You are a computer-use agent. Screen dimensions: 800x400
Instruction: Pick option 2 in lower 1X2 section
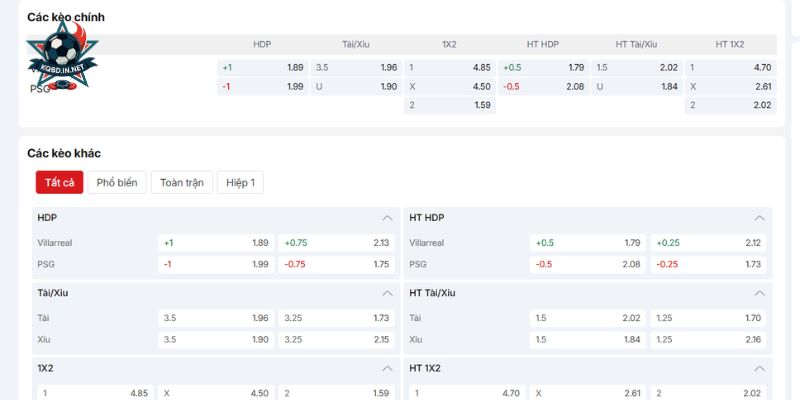click(x=336, y=392)
